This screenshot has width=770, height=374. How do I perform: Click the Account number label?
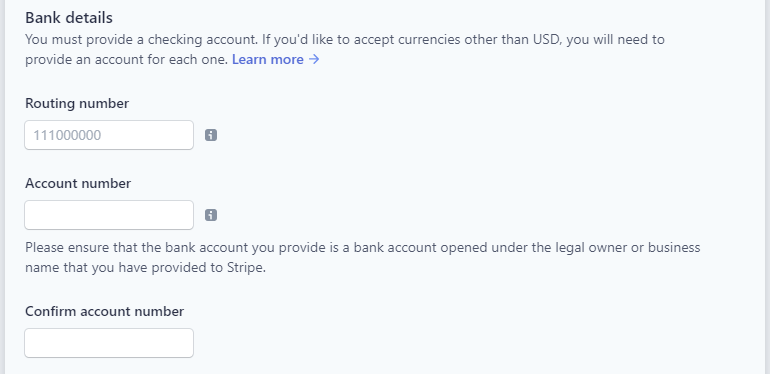(78, 184)
